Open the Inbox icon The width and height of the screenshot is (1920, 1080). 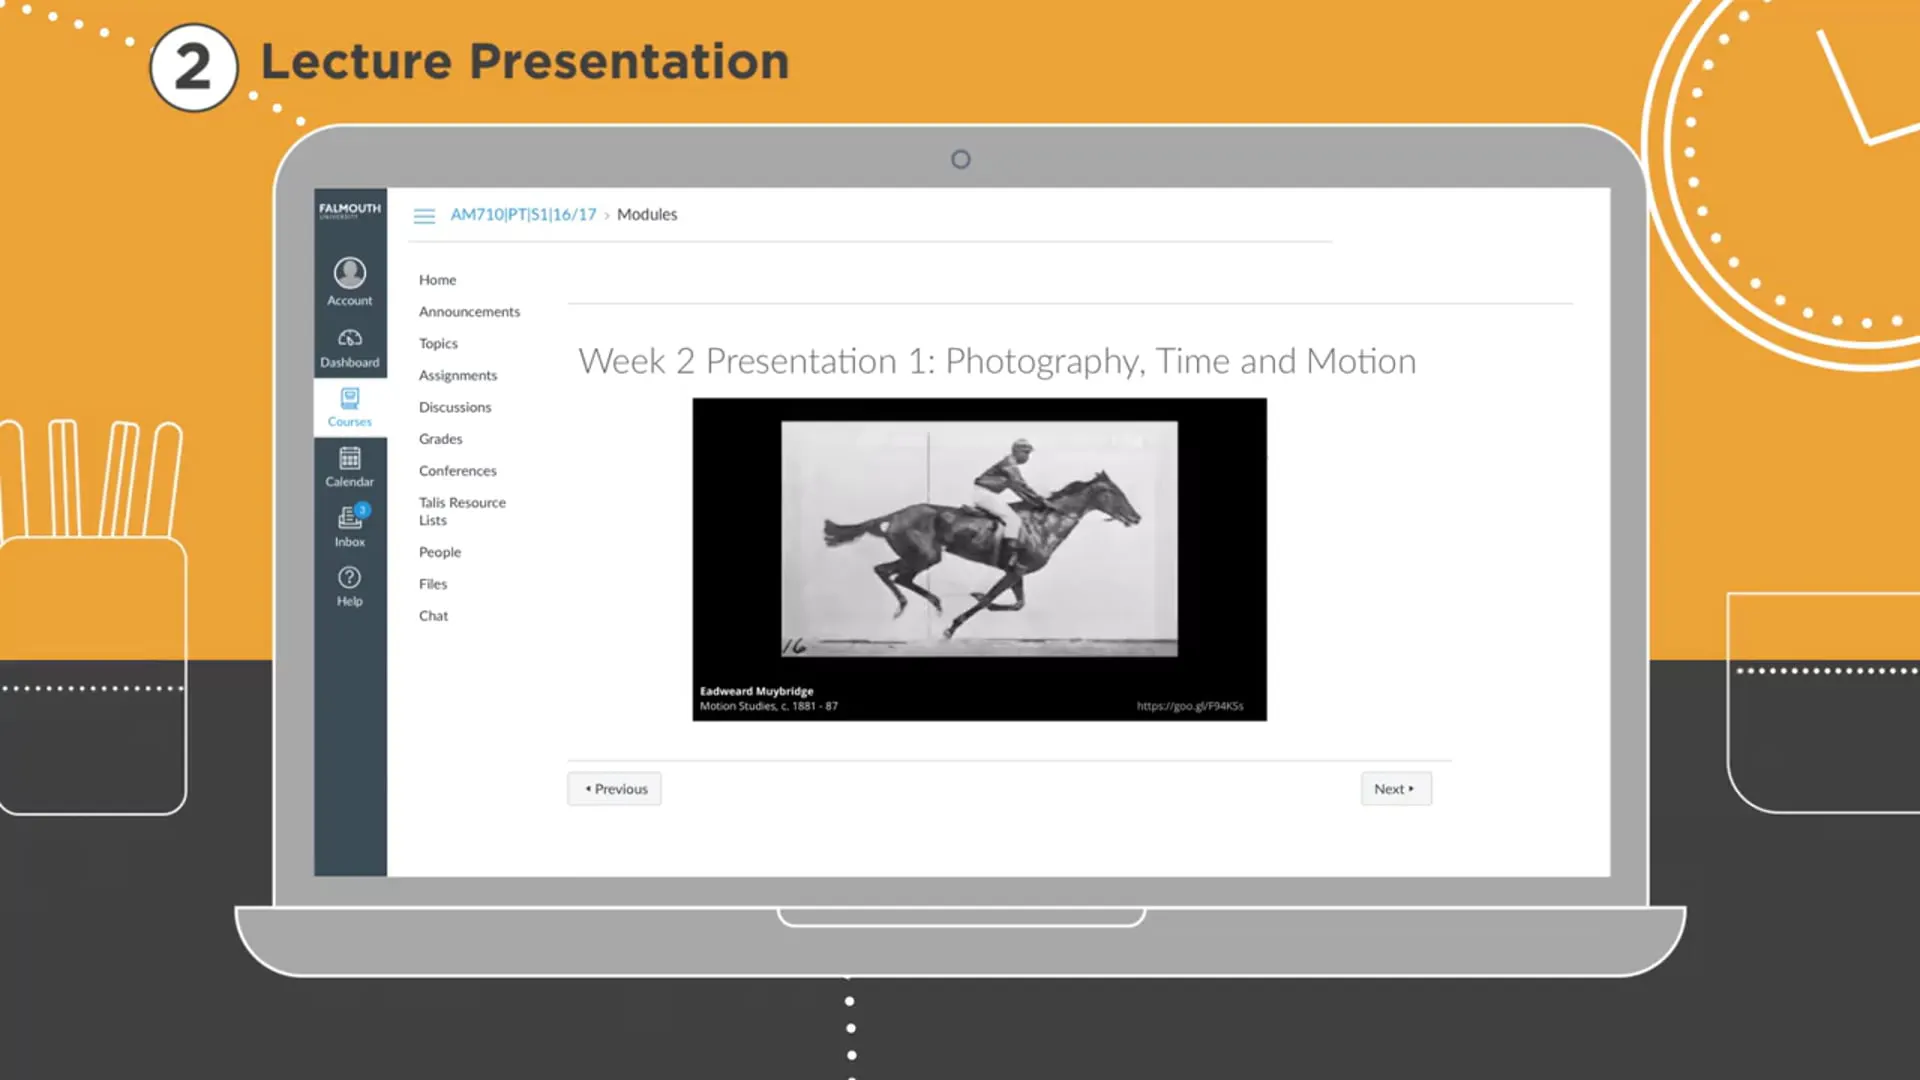pos(350,517)
